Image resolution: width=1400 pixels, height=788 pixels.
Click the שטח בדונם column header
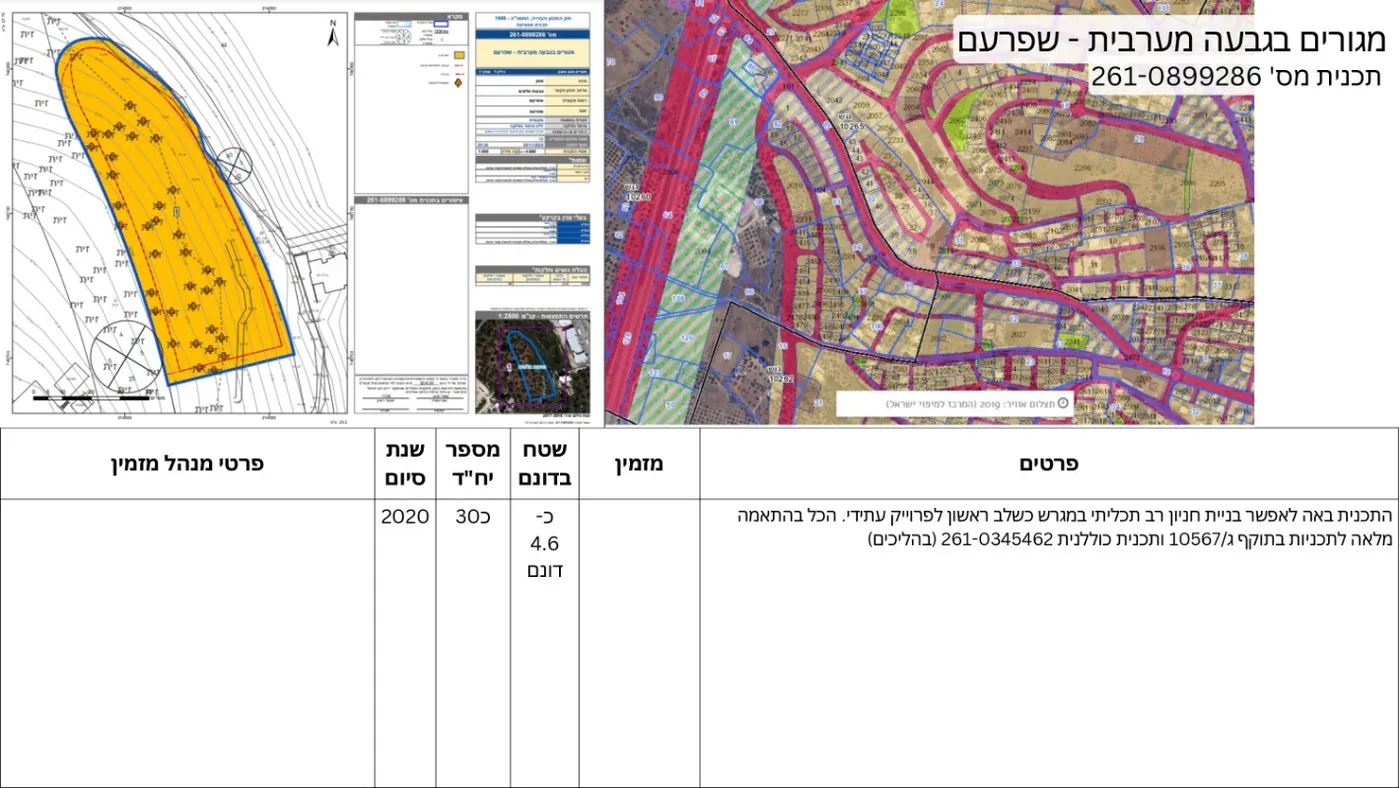click(x=545, y=464)
